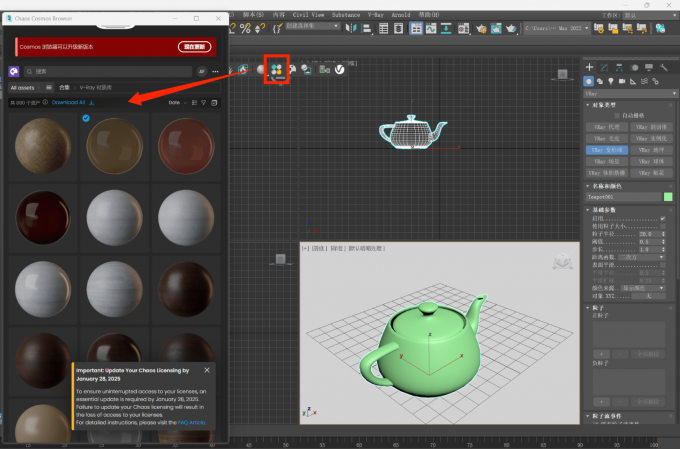
Task: Open the Date sort dropdown in Cosmos
Action: [x=177, y=103]
